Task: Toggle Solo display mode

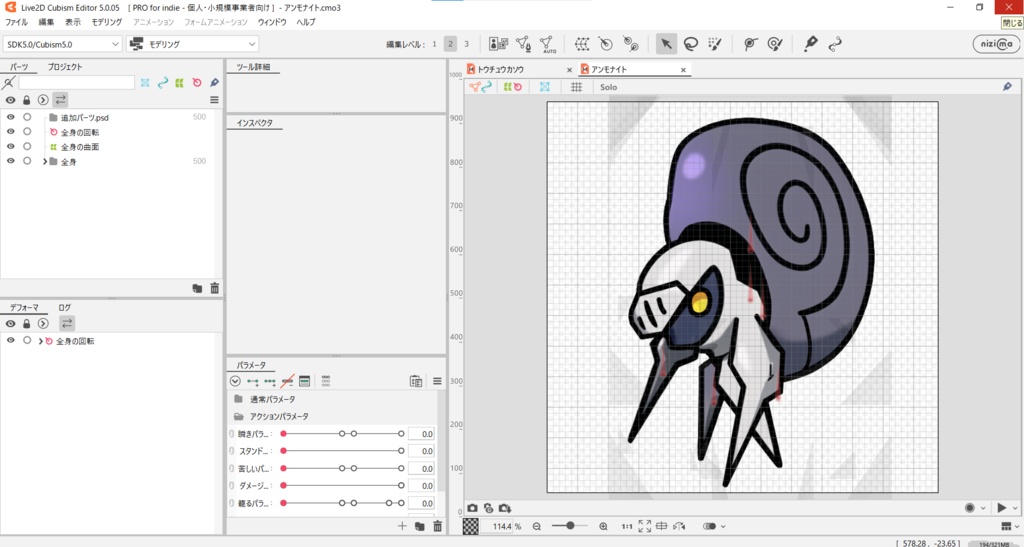Action: click(x=609, y=87)
